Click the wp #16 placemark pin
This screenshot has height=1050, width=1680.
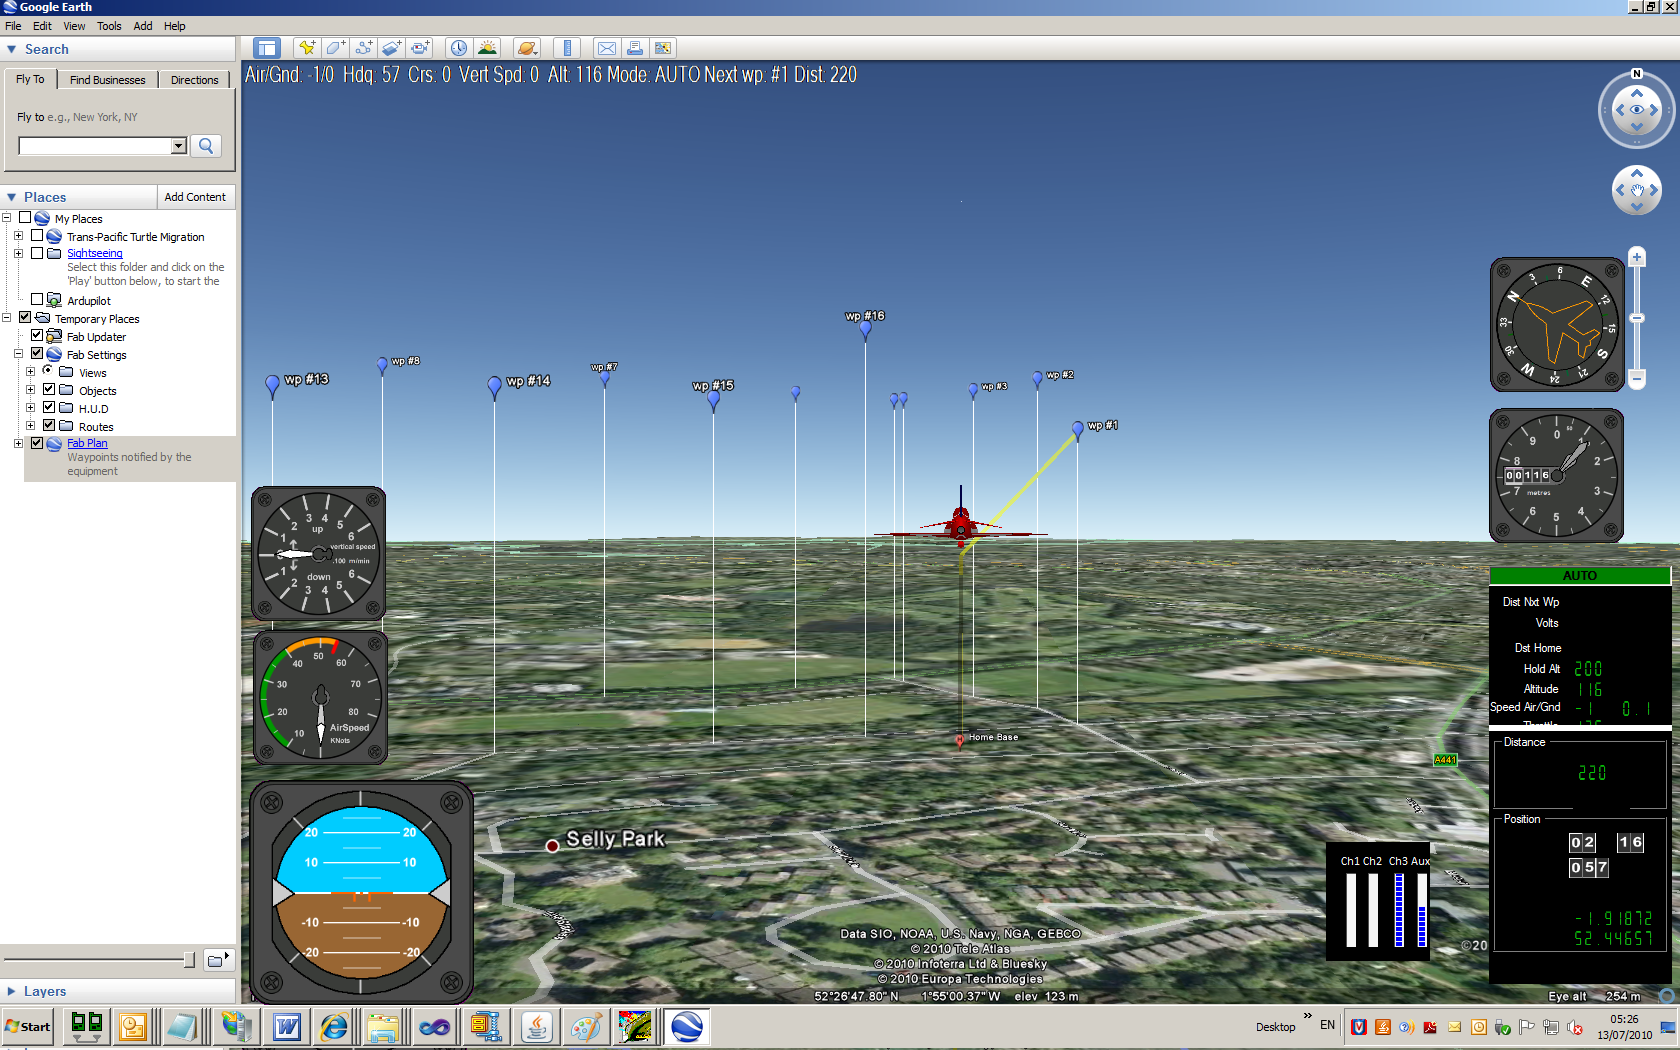click(865, 331)
